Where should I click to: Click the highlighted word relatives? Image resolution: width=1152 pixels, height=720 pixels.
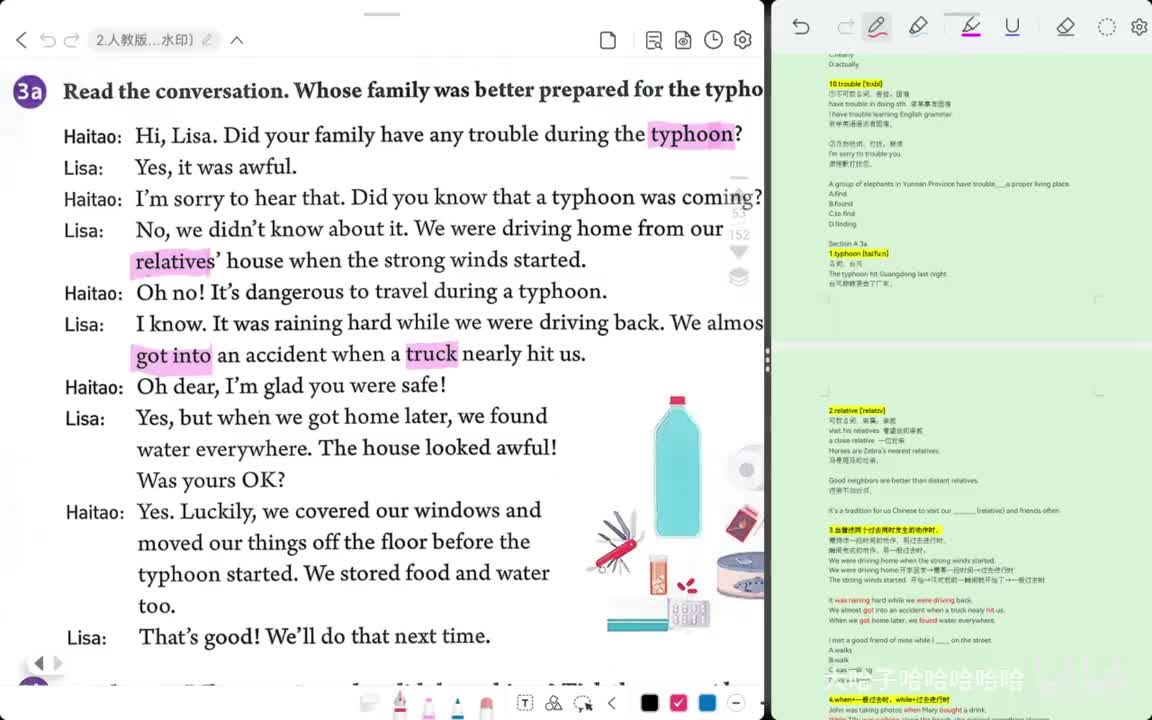click(x=174, y=262)
